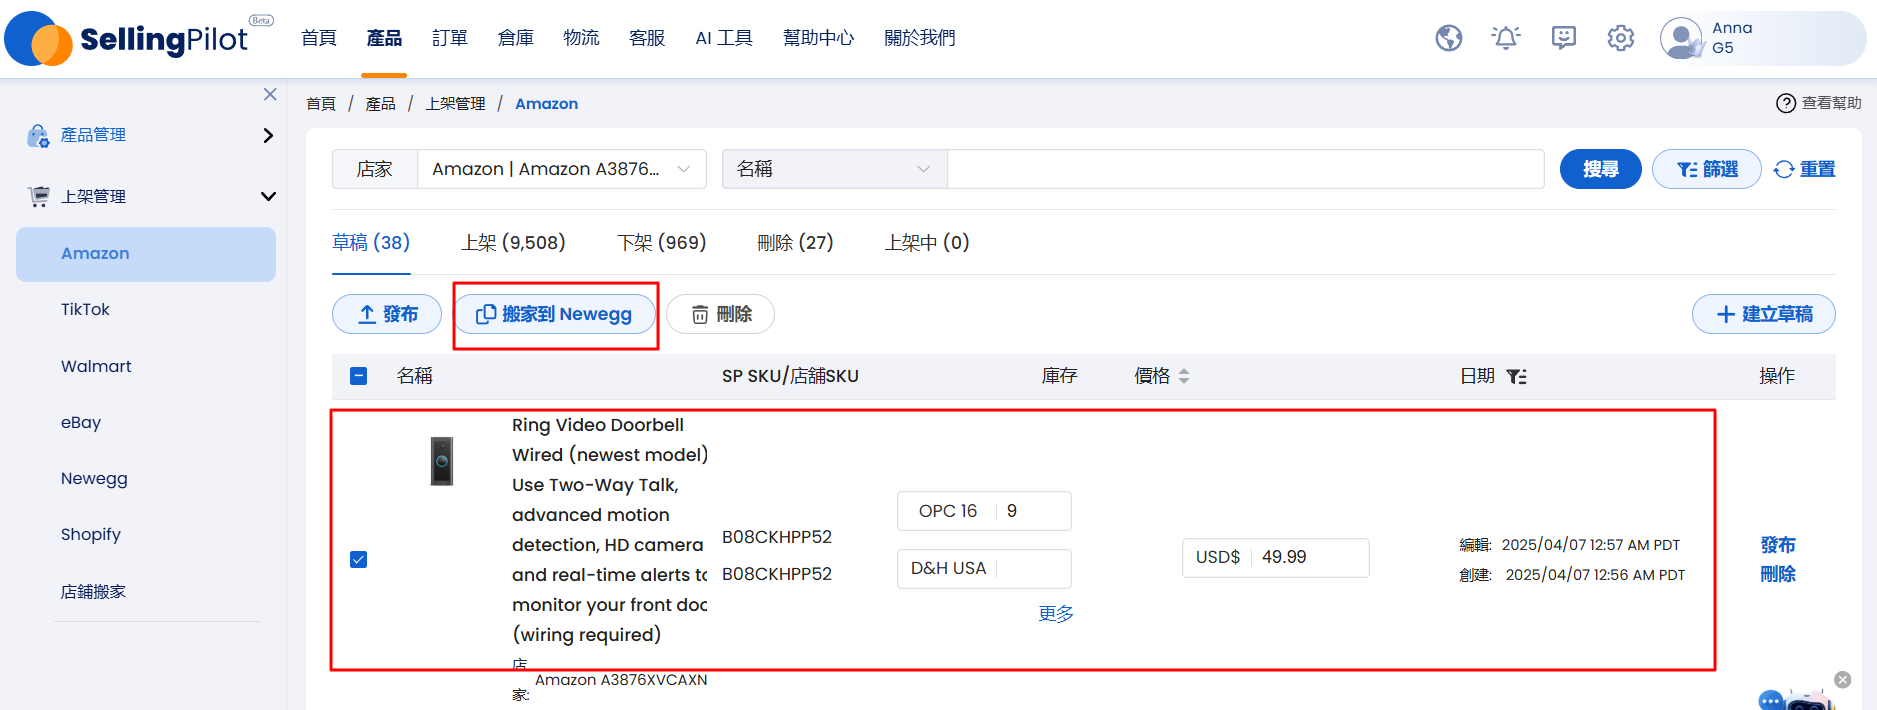Image resolution: width=1877 pixels, height=710 pixels.
Task: Select Amazon in the sidebar
Action: pos(146,254)
